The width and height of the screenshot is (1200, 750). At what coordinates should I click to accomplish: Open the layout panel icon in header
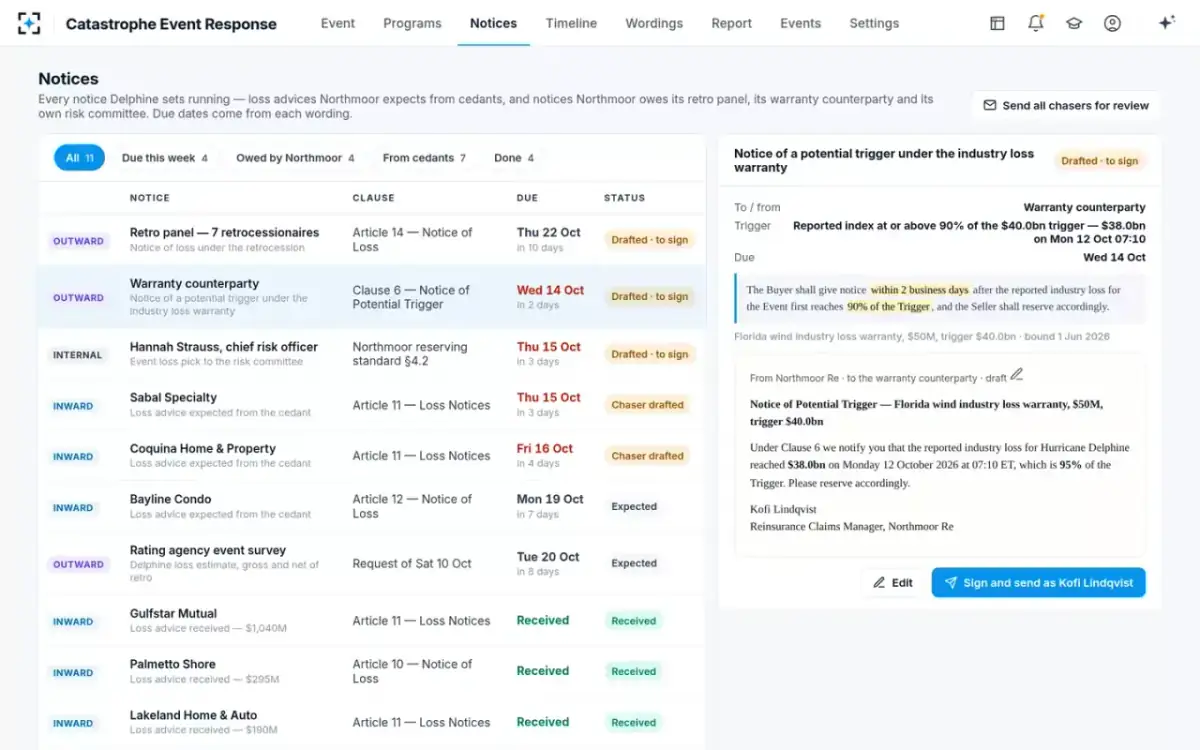coord(997,23)
